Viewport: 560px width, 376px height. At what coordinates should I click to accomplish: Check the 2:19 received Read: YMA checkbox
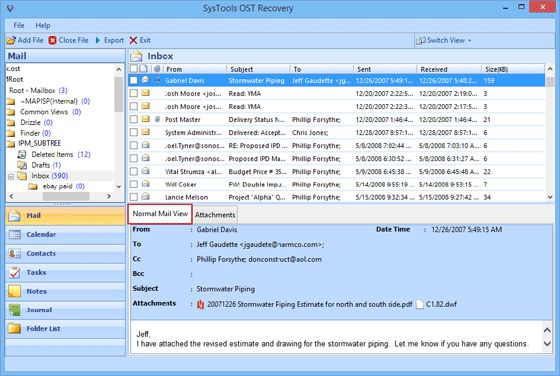pyautogui.click(x=134, y=94)
